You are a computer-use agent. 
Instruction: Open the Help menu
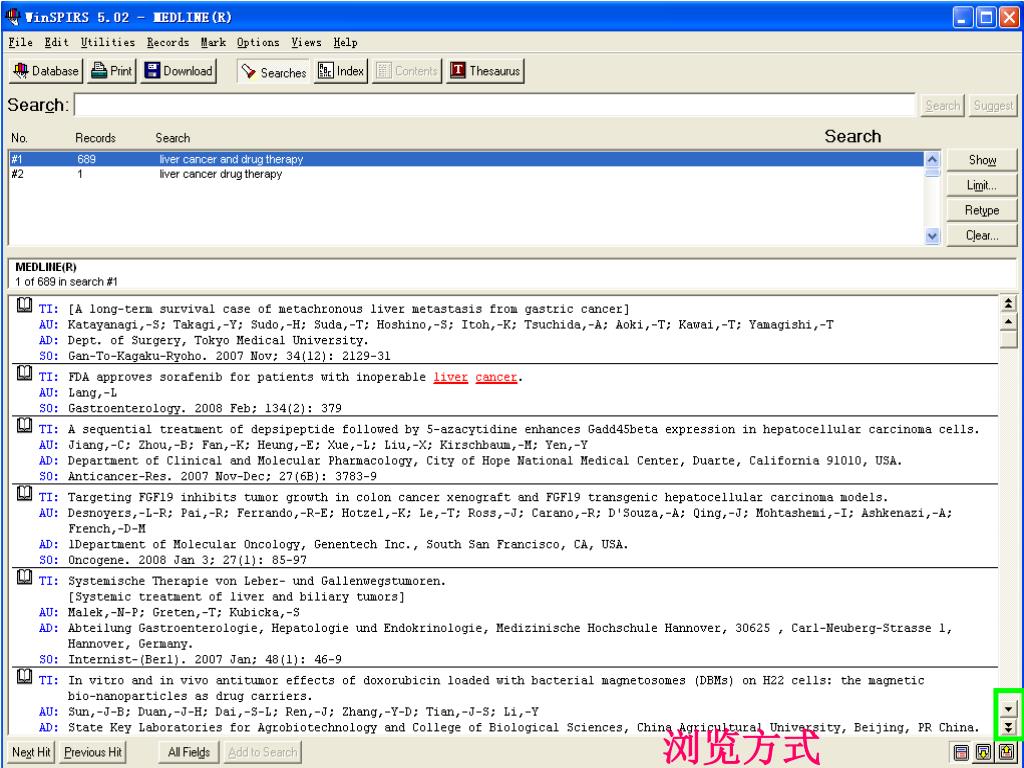[x=345, y=42]
